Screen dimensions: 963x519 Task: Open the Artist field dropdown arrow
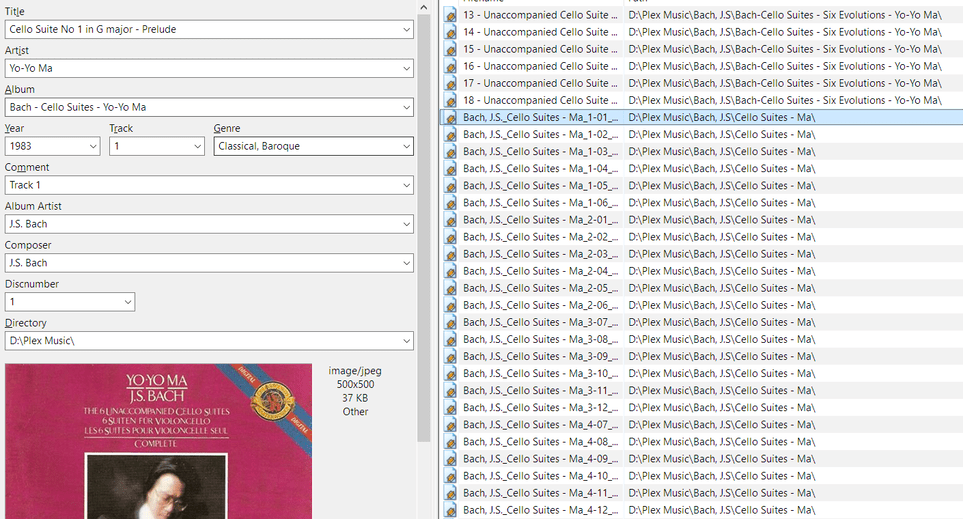[406, 68]
